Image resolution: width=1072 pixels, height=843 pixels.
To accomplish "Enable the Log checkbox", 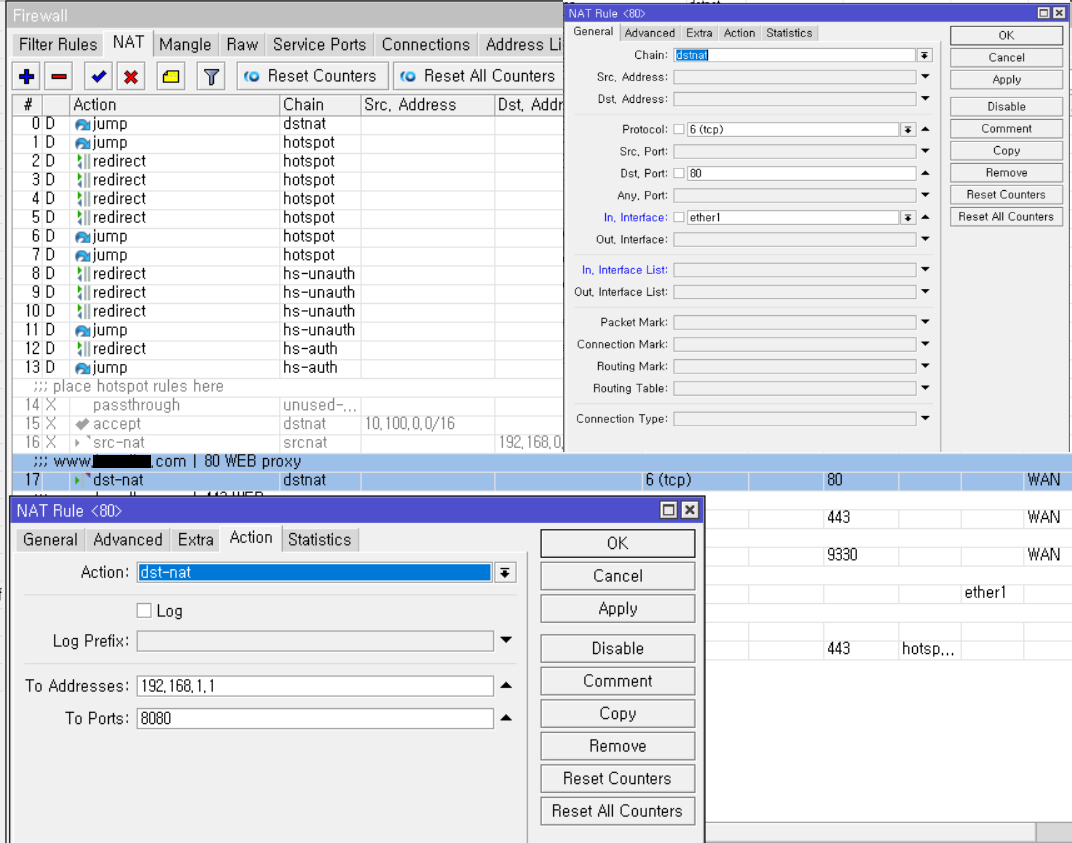I will tap(144, 611).
